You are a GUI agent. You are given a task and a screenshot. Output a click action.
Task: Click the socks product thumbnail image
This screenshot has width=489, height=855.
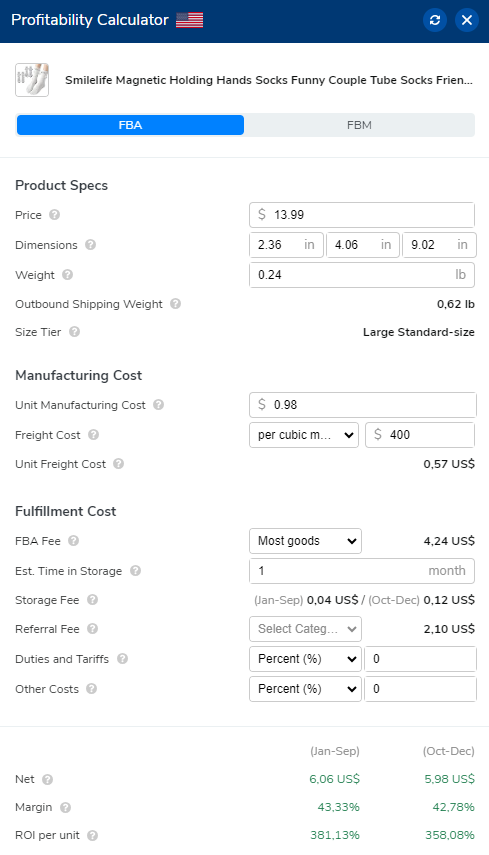click(32, 80)
